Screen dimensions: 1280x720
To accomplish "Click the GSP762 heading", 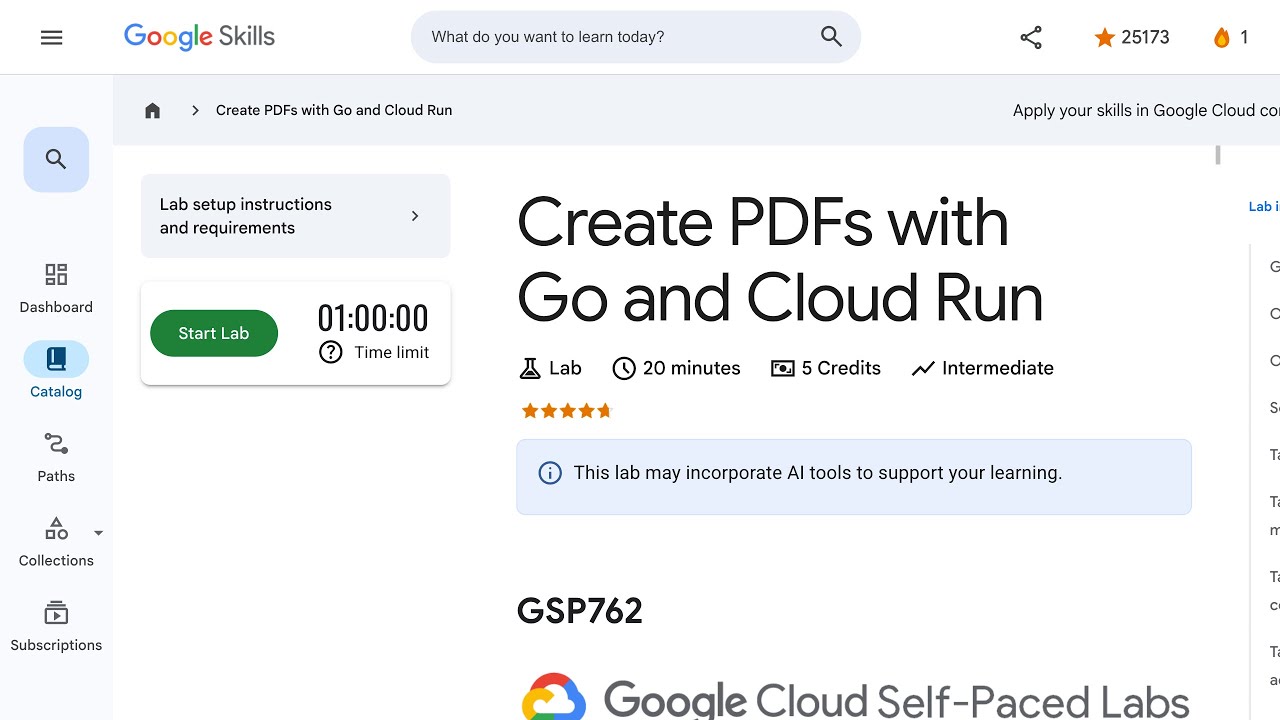I will [580, 610].
